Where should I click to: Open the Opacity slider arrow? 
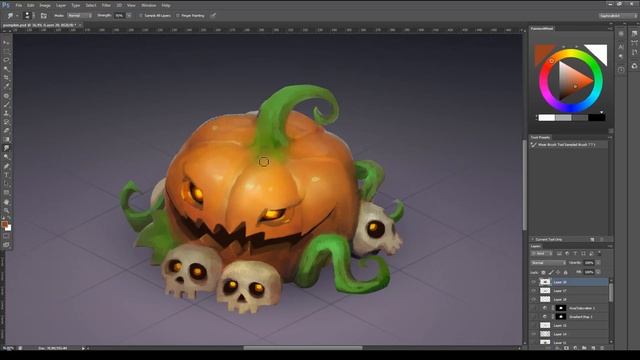click(x=598, y=263)
